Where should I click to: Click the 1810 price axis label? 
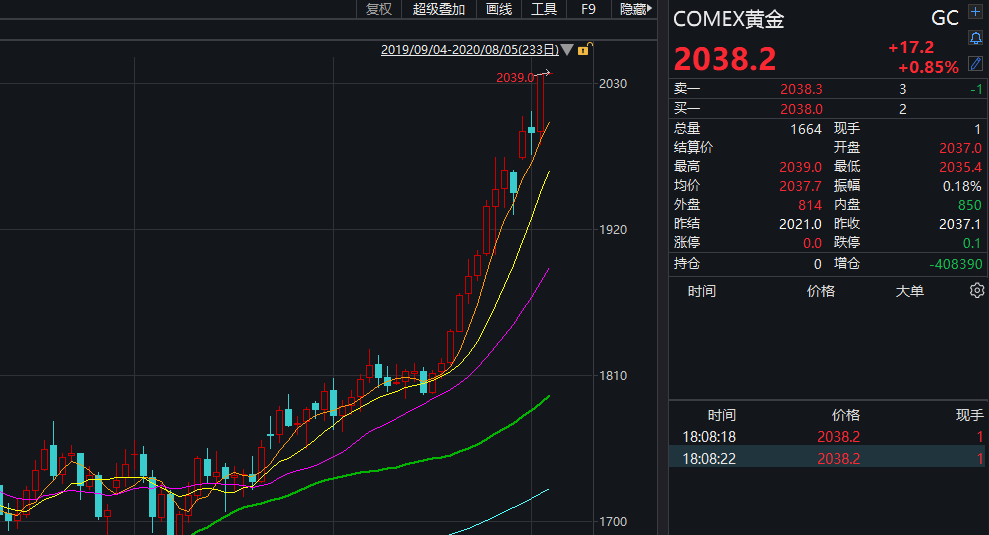pos(612,376)
